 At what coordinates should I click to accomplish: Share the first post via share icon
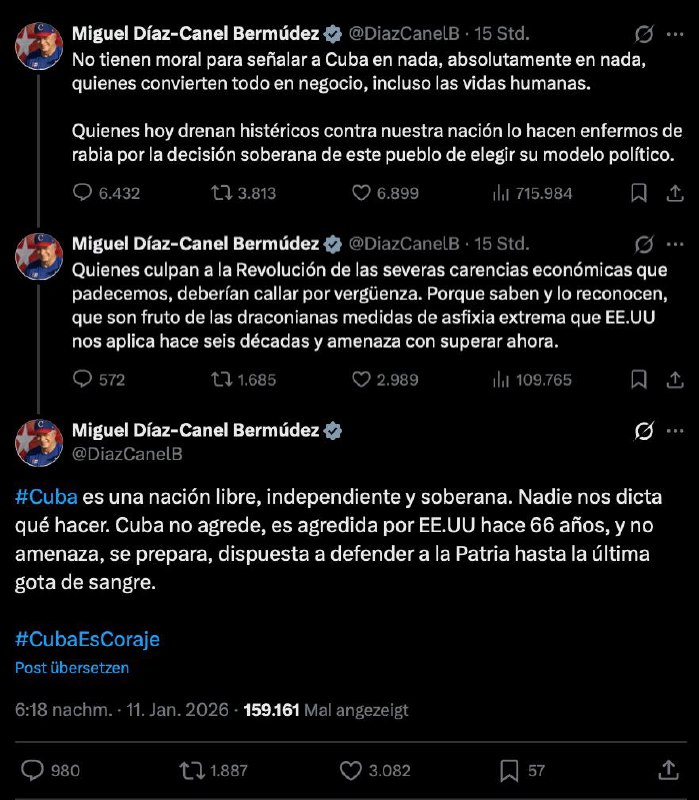[x=676, y=194]
